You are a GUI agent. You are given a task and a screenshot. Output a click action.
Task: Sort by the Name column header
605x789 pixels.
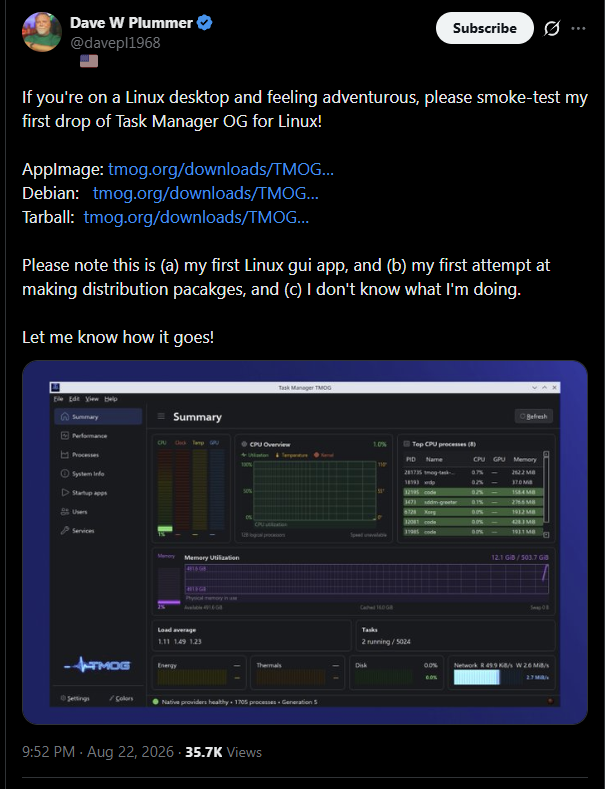click(434, 459)
